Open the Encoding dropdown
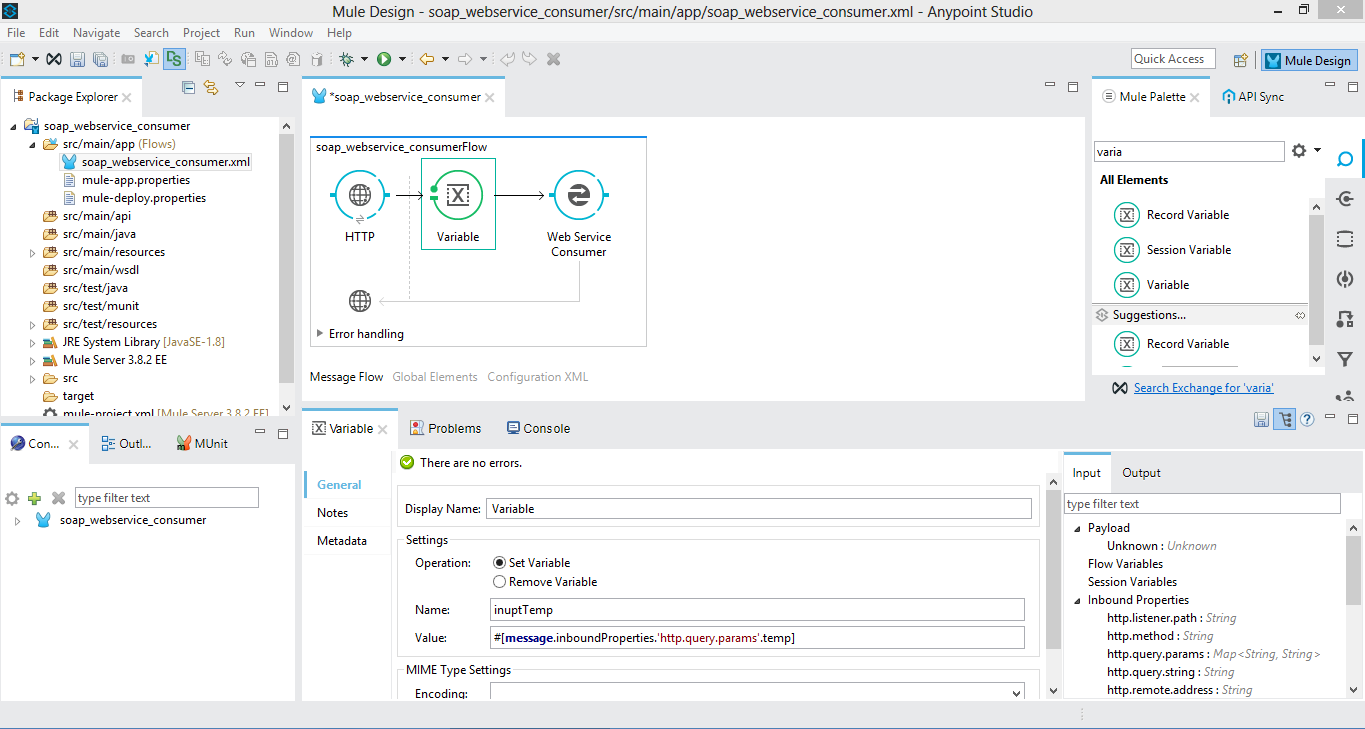The height and width of the screenshot is (729, 1365). (1016, 693)
